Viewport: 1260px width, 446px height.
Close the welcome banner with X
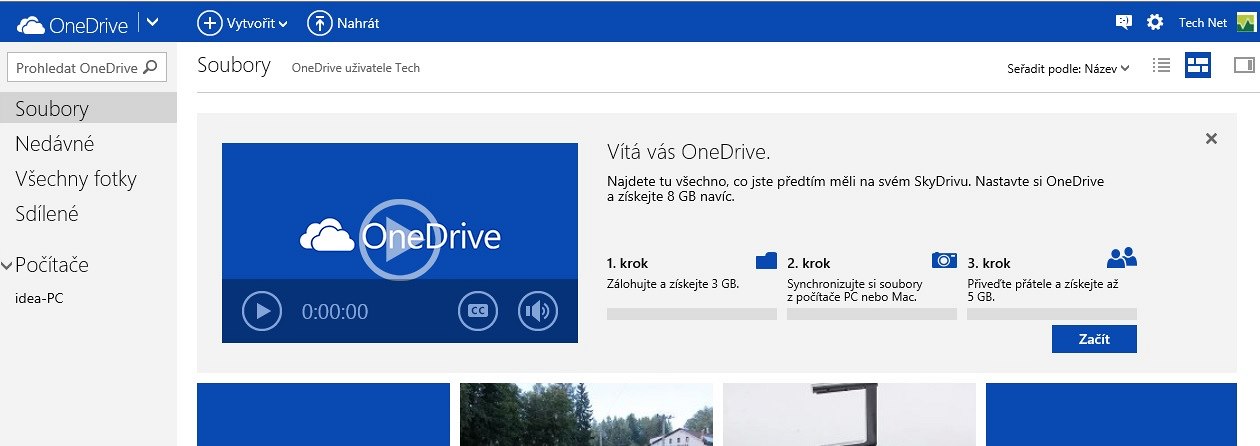pos(1211,138)
